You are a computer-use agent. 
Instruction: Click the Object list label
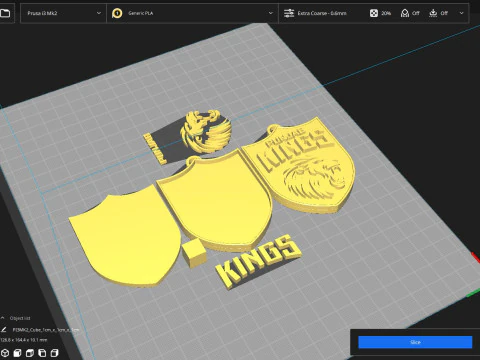[x=20, y=318]
